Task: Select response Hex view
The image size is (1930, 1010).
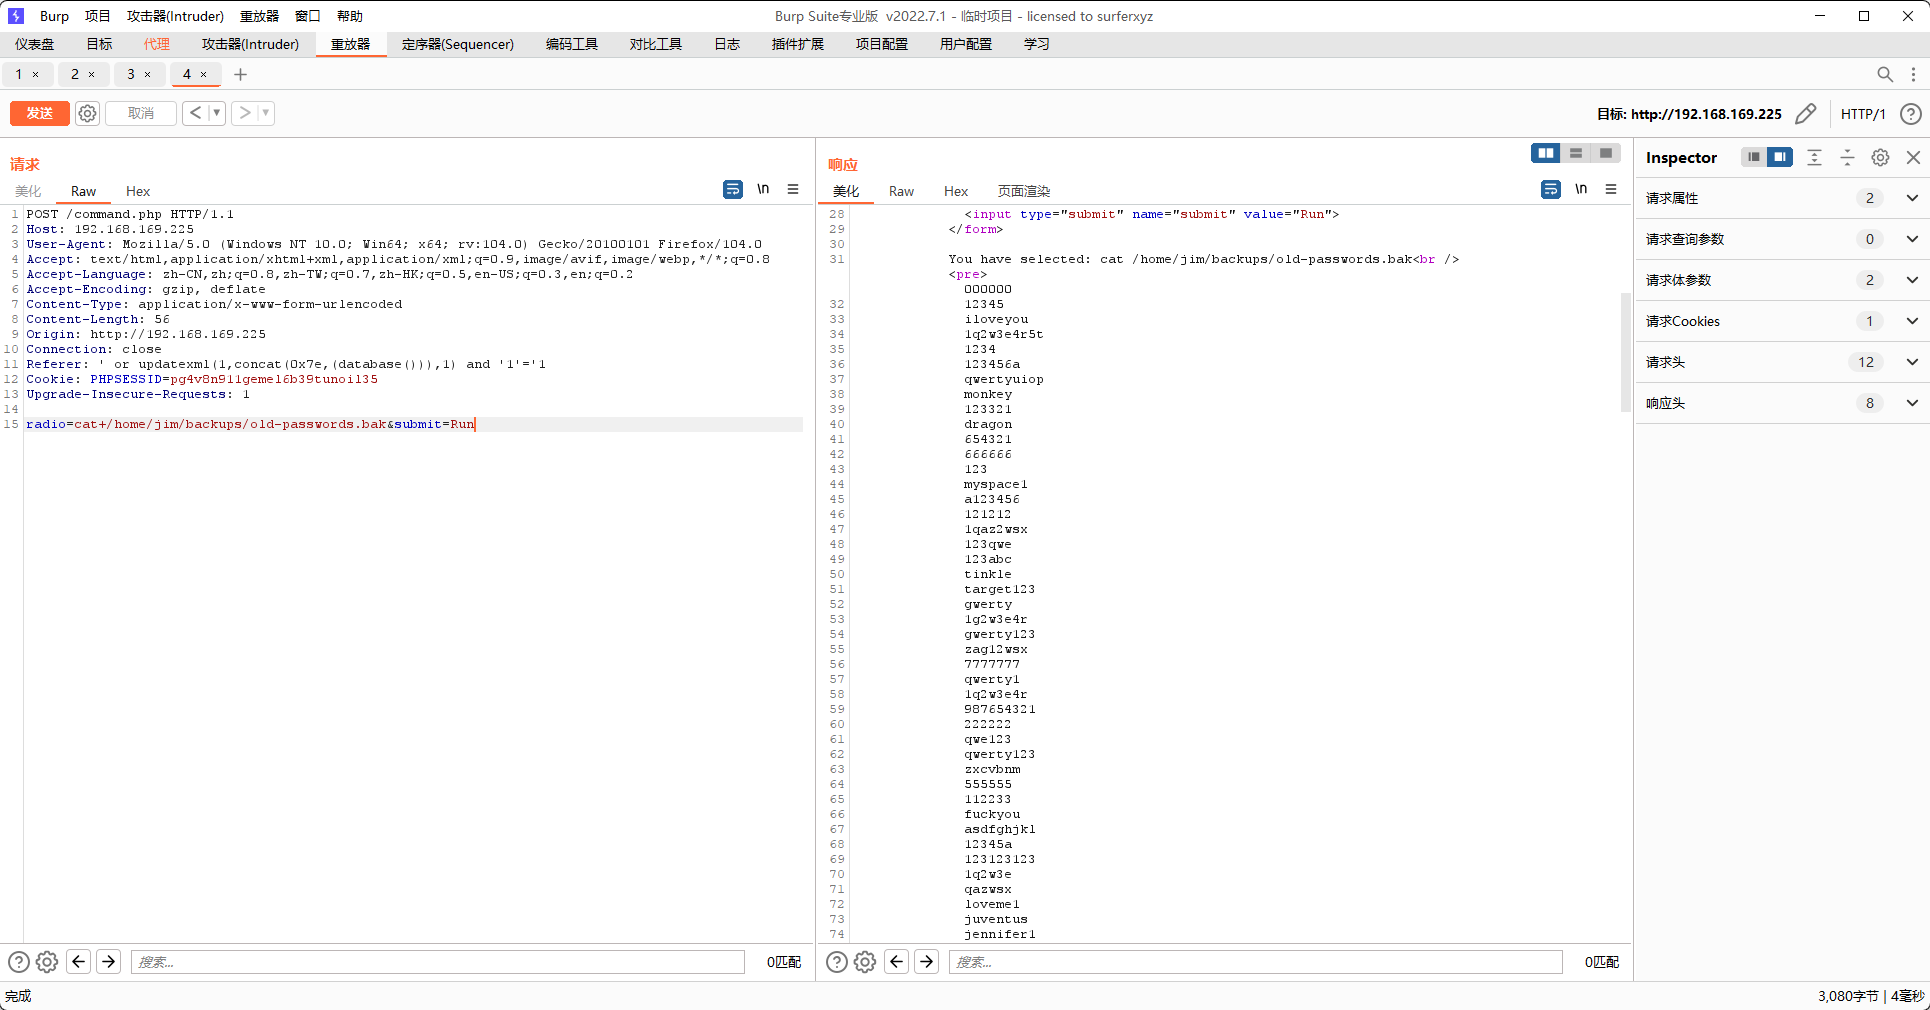Action: click(x=956, y=191)
